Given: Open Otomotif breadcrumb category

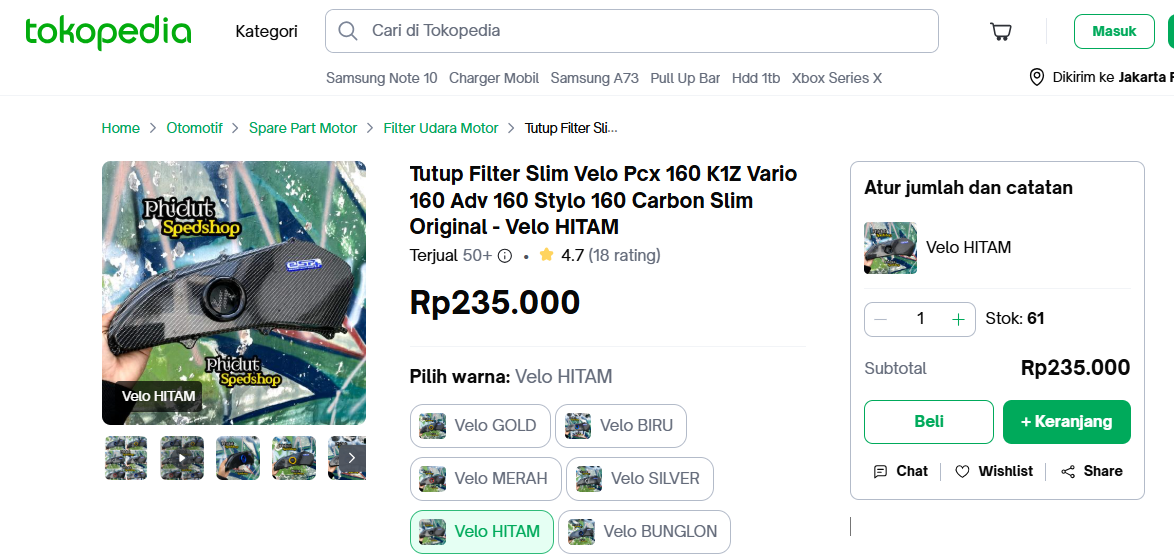Looking at the screenshot, I should [195, 128].
